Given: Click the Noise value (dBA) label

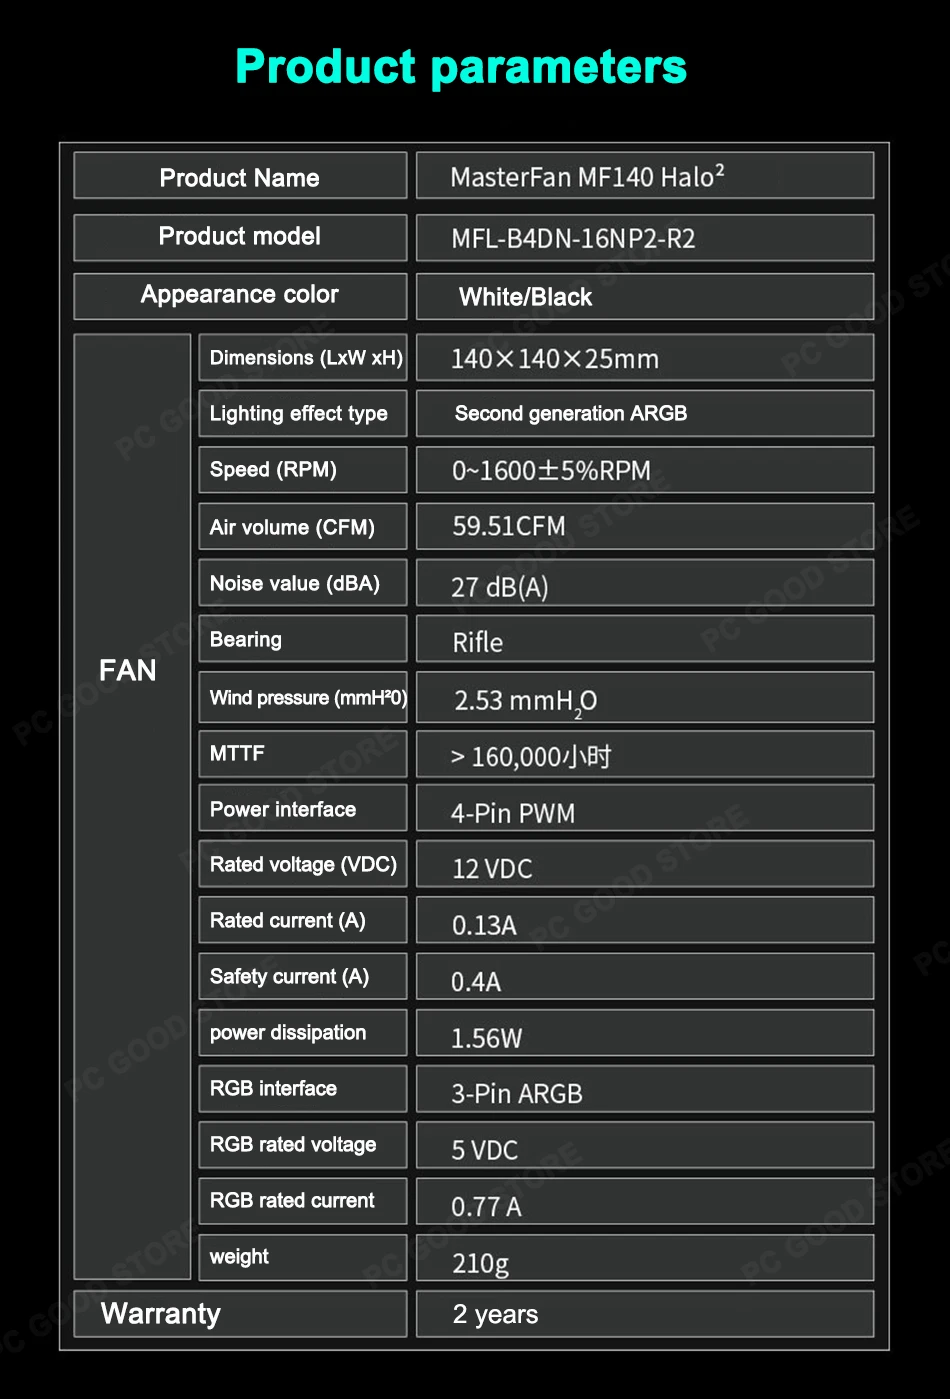Looking at the screenshot, I should coord(295,583).
